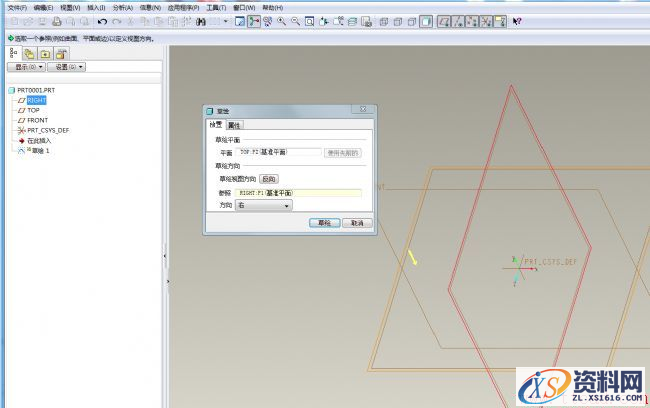Click the 反向 flip direction button
650x408 pixels.
(269, 178)
